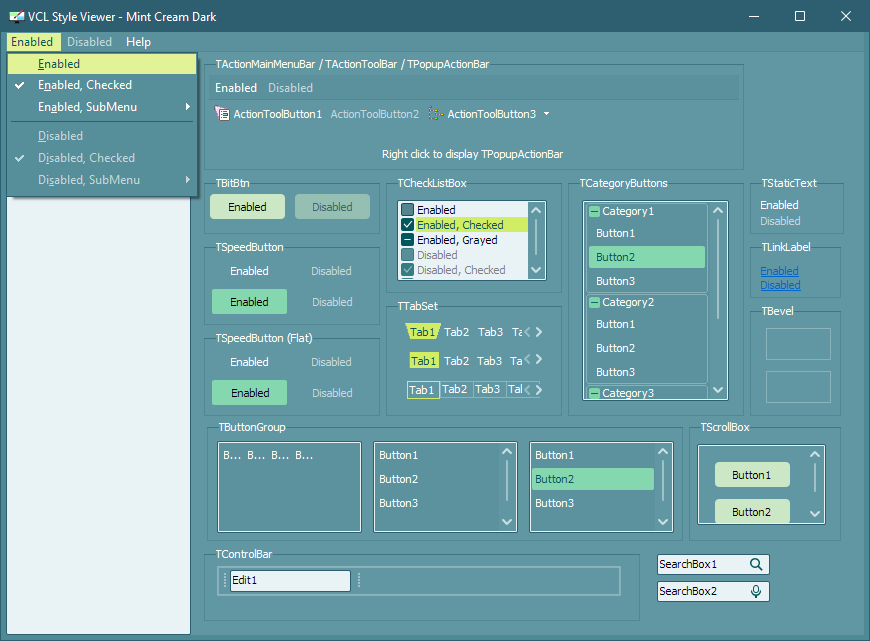870x641 pixels.
Task: Click the SearchBox2 microphone icon
Action: [756, 592]
